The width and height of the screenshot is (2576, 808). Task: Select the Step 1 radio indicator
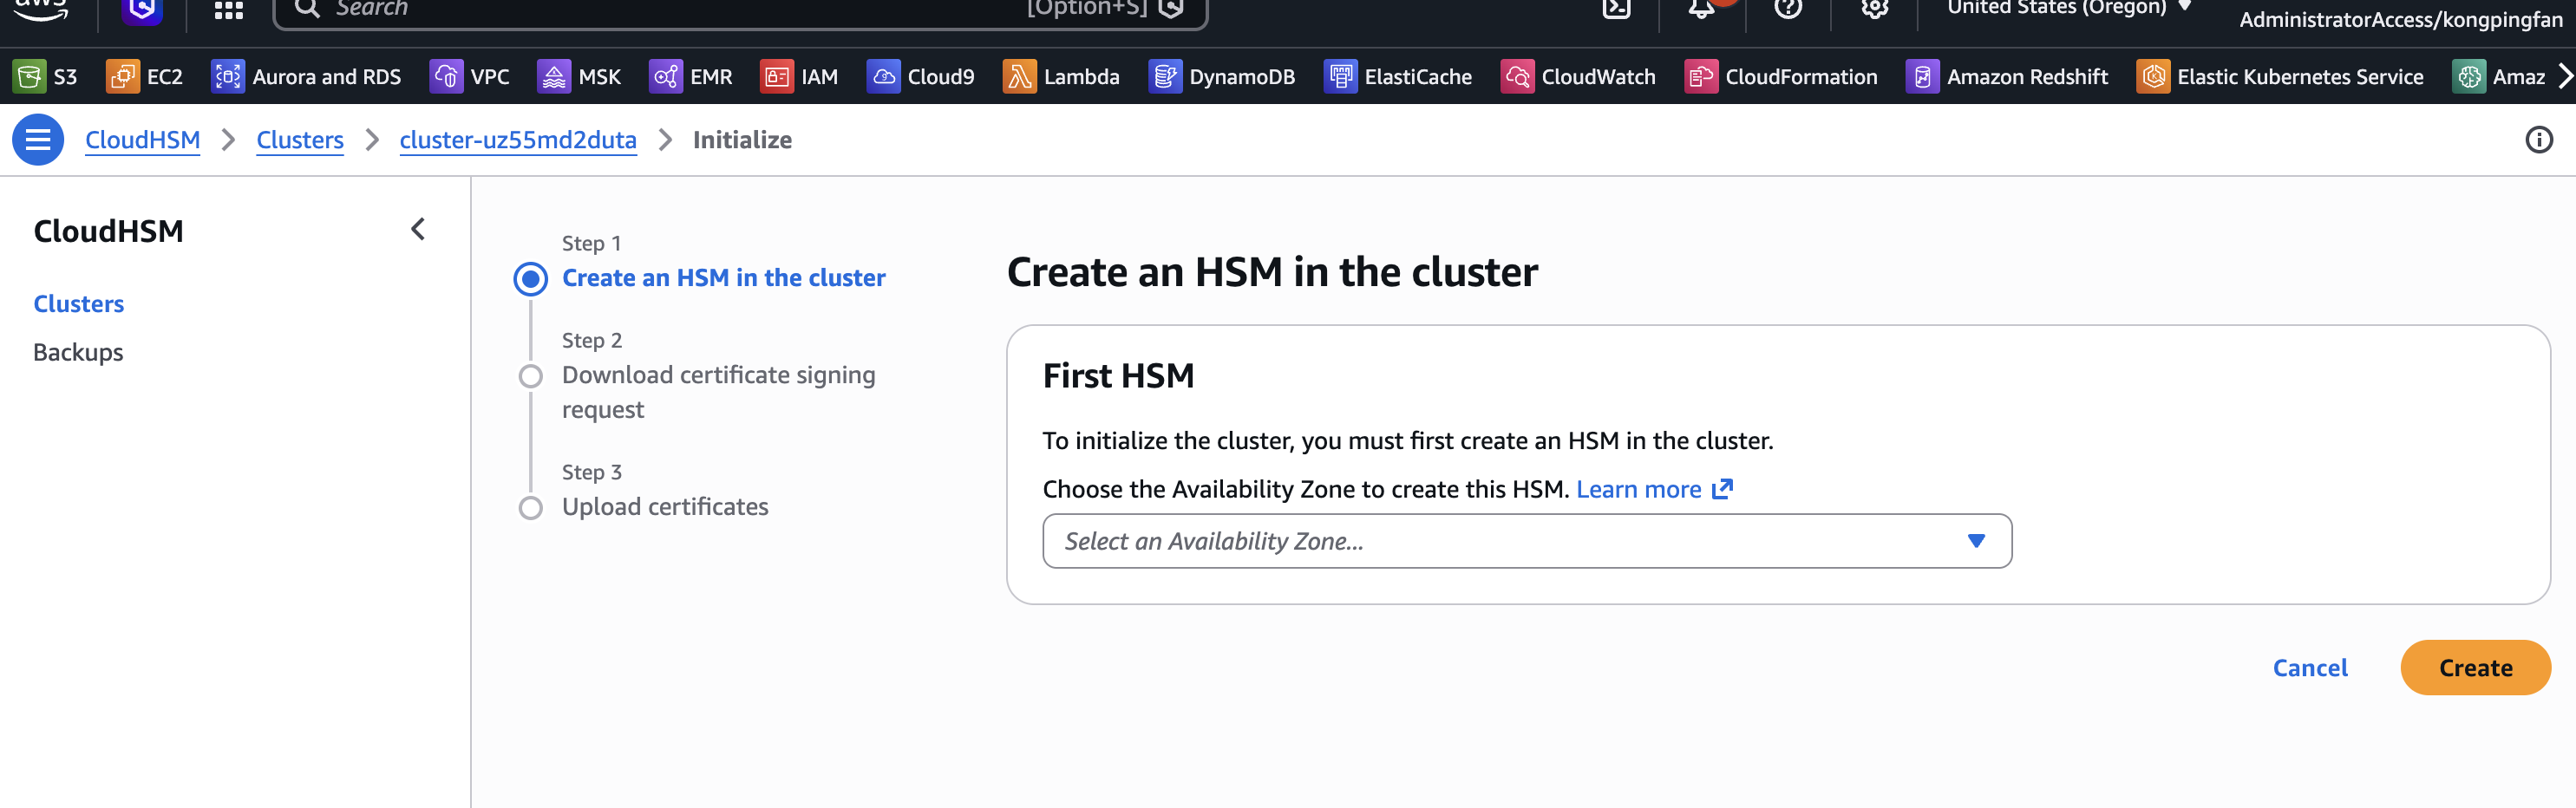[531, 279]
